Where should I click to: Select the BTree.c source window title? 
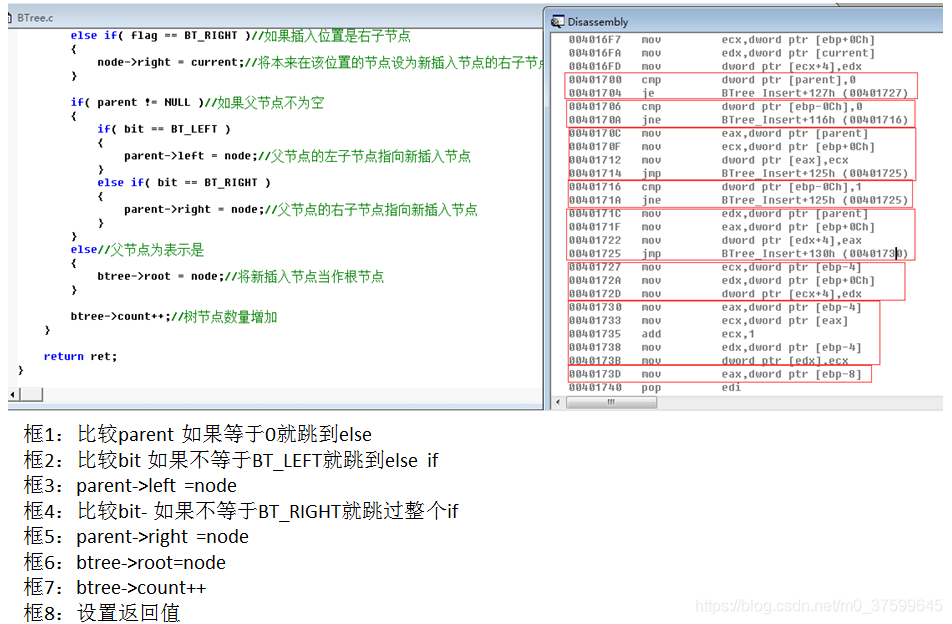point(35,18)
